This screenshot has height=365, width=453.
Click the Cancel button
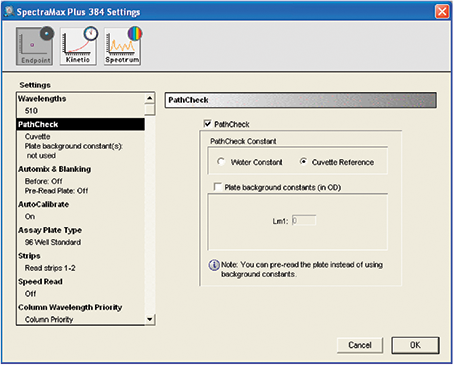(x=360, y=345)
